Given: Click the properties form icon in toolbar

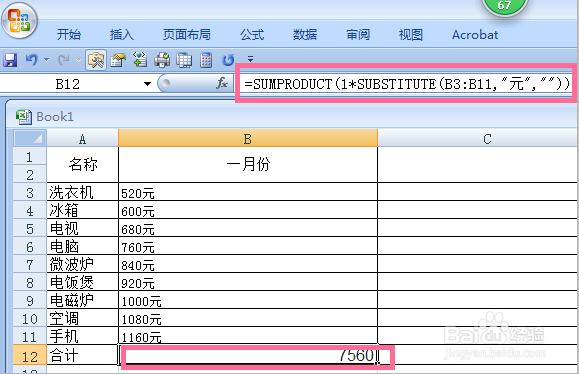Looking at the screenshot, I should tap(118, 60).
